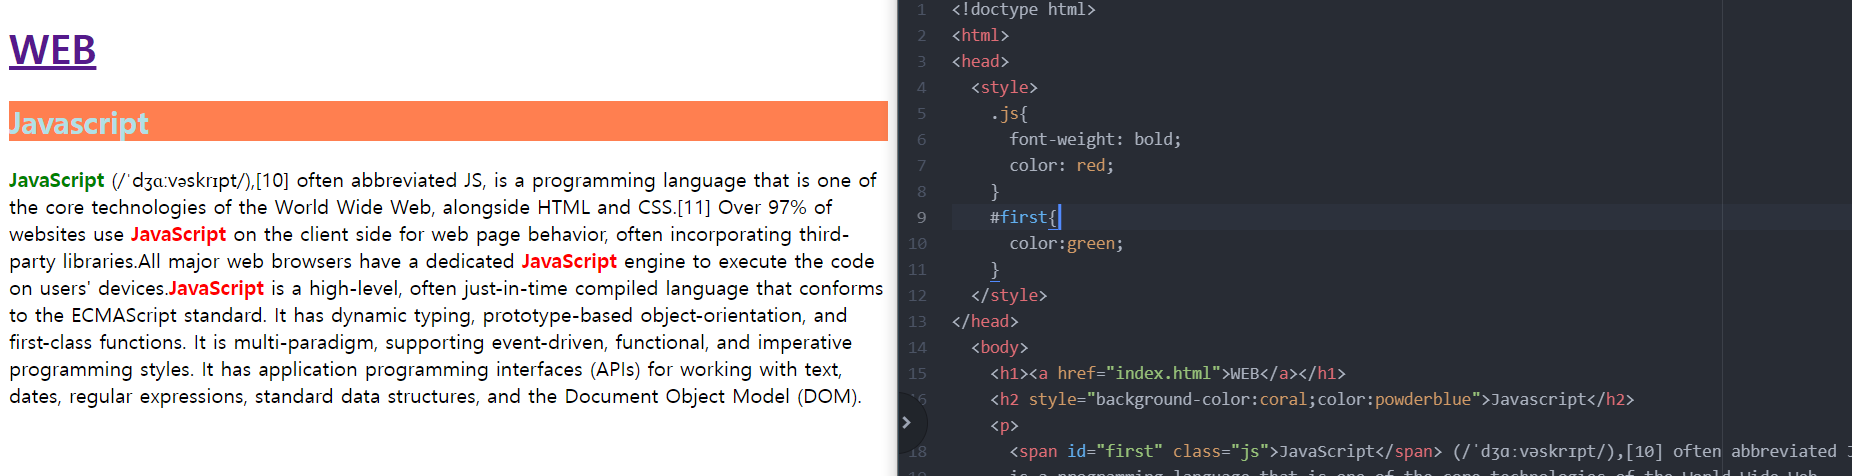Click '(APIs)' in the paragraph

point(615,369)
